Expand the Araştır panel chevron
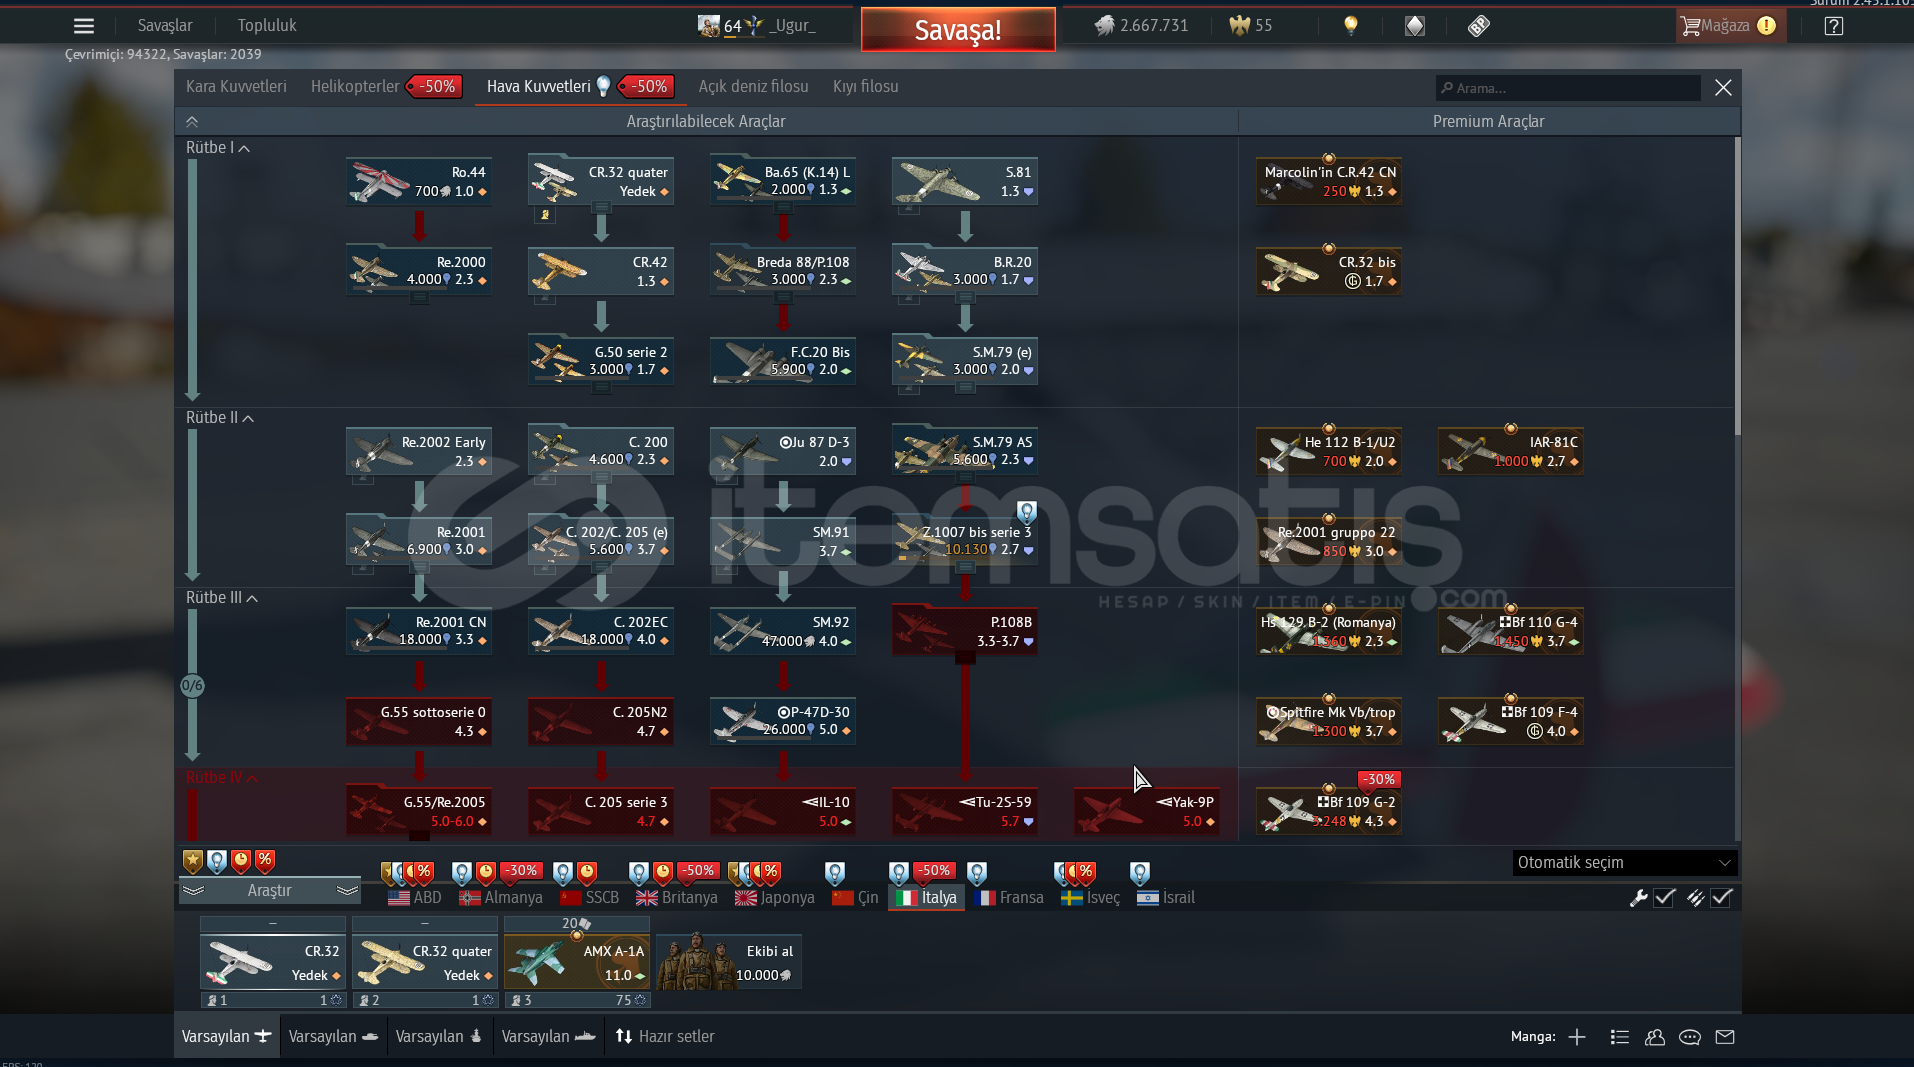The image size is (1914, 1067). pyautogui.click(x=270, y=891)
